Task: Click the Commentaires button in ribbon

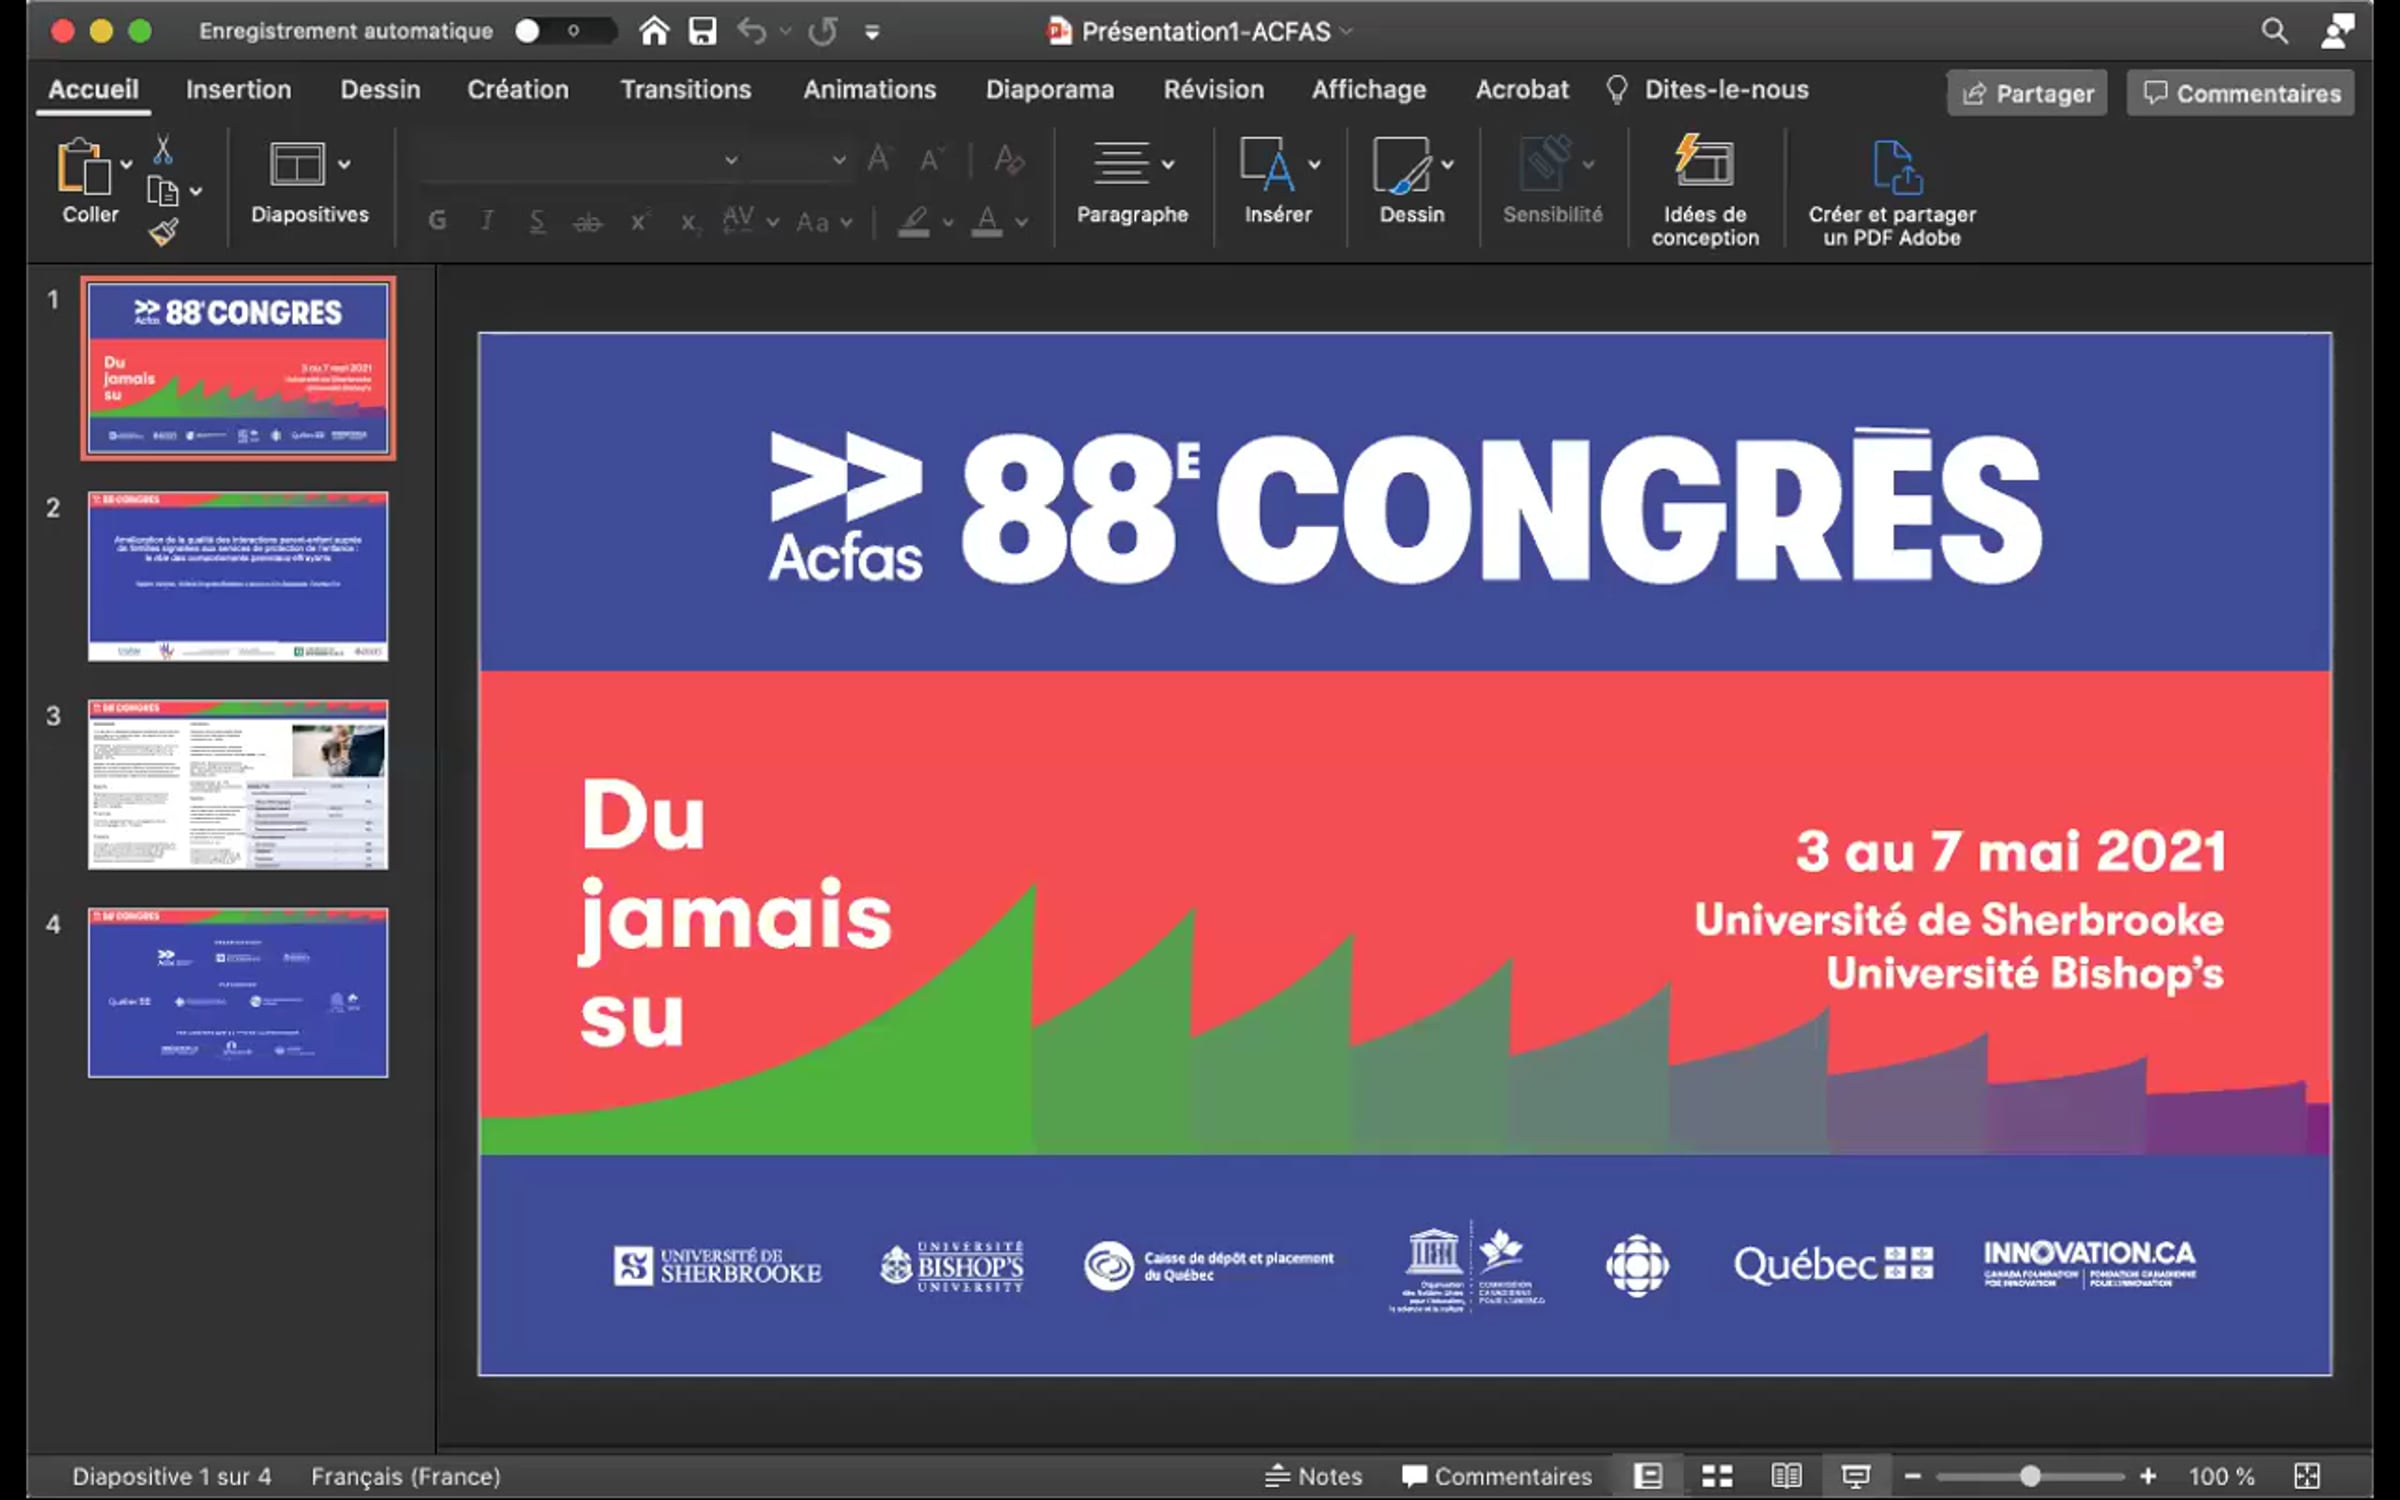Action: (x=2241, y=93)
